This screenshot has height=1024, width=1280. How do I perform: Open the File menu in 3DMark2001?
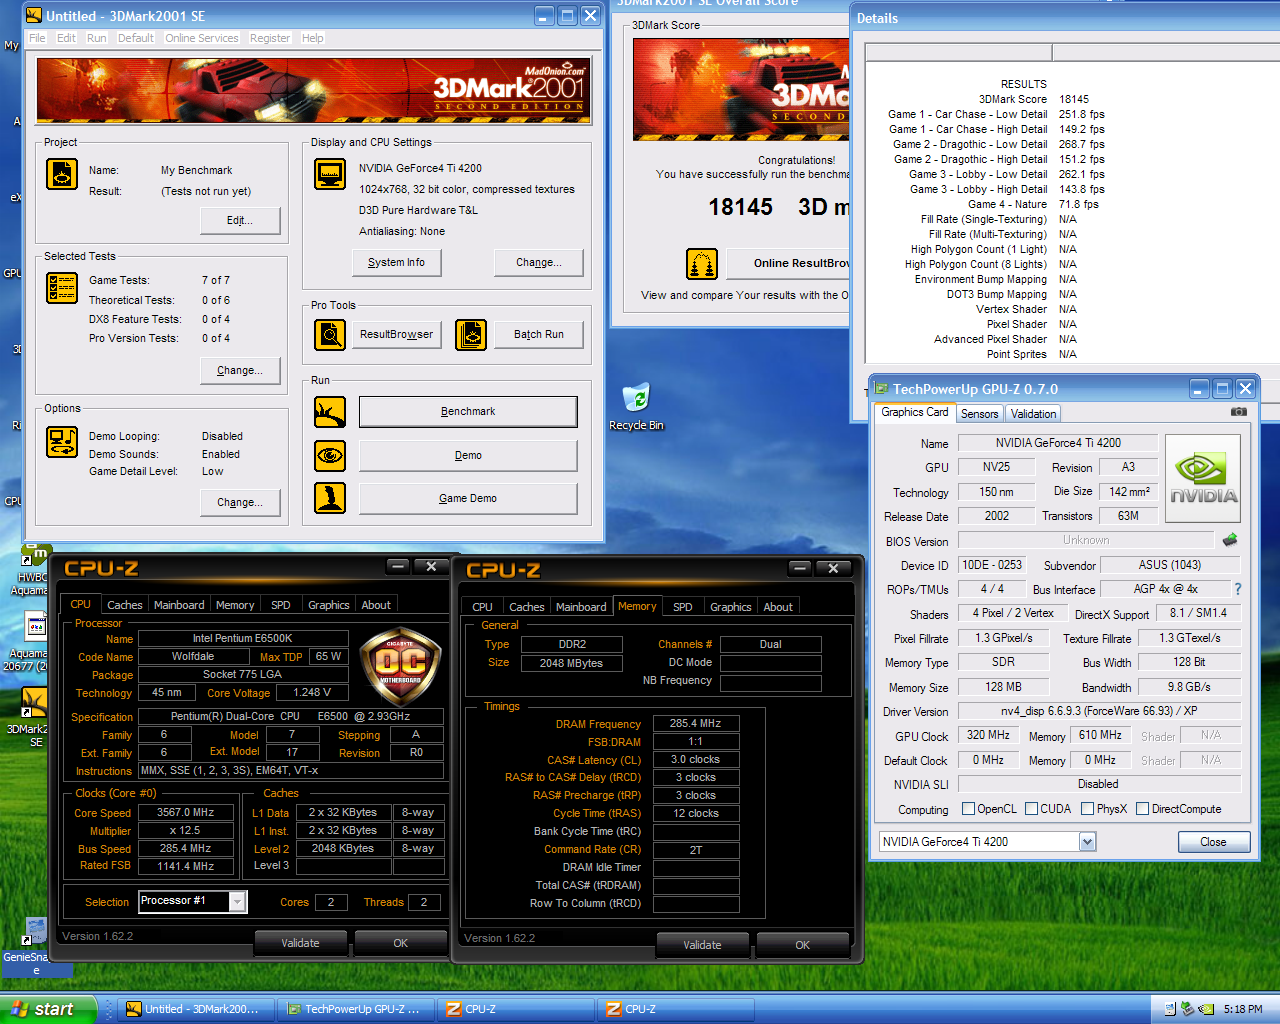pyautogui.click(x=37, y=38)
